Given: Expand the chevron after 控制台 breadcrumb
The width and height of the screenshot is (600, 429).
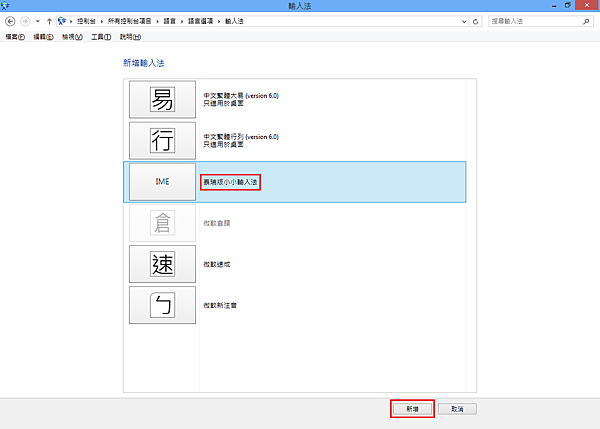Looking at the screenshot, I should [x=102, y=21].
